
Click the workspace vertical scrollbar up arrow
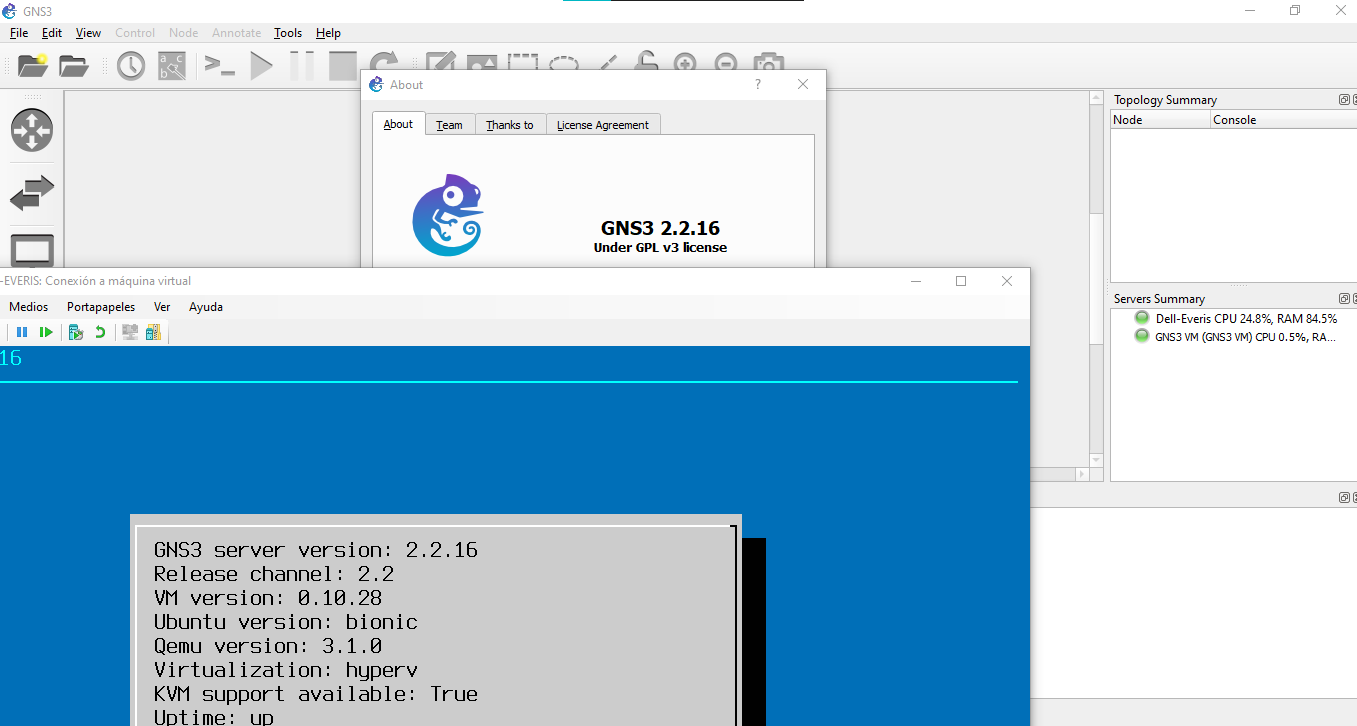1096,99
